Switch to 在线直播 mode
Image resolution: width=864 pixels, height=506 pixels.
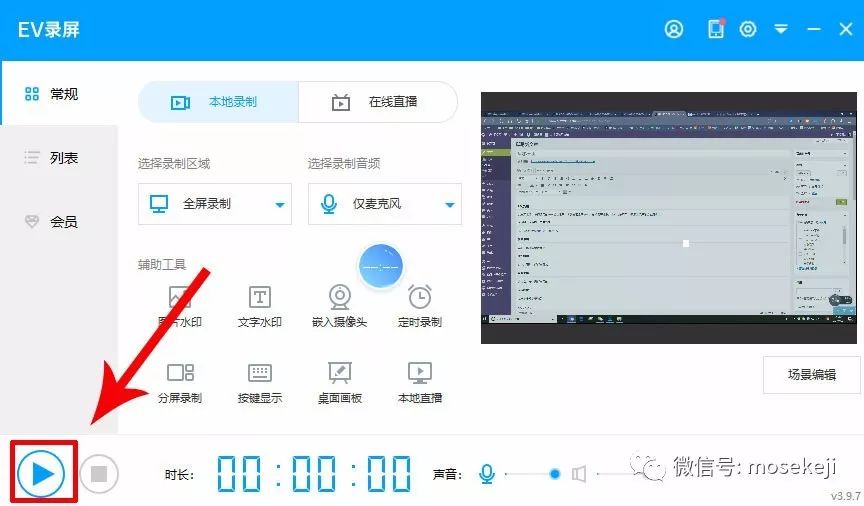click(378, 102)
